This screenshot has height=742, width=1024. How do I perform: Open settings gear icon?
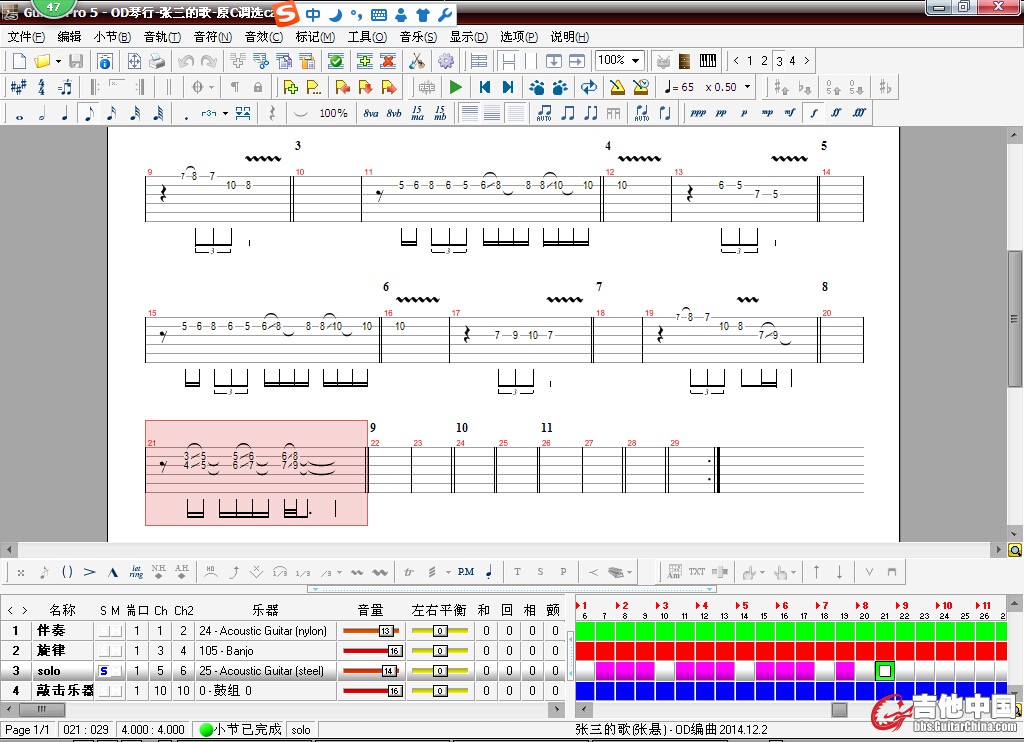[x=445, y=61]
